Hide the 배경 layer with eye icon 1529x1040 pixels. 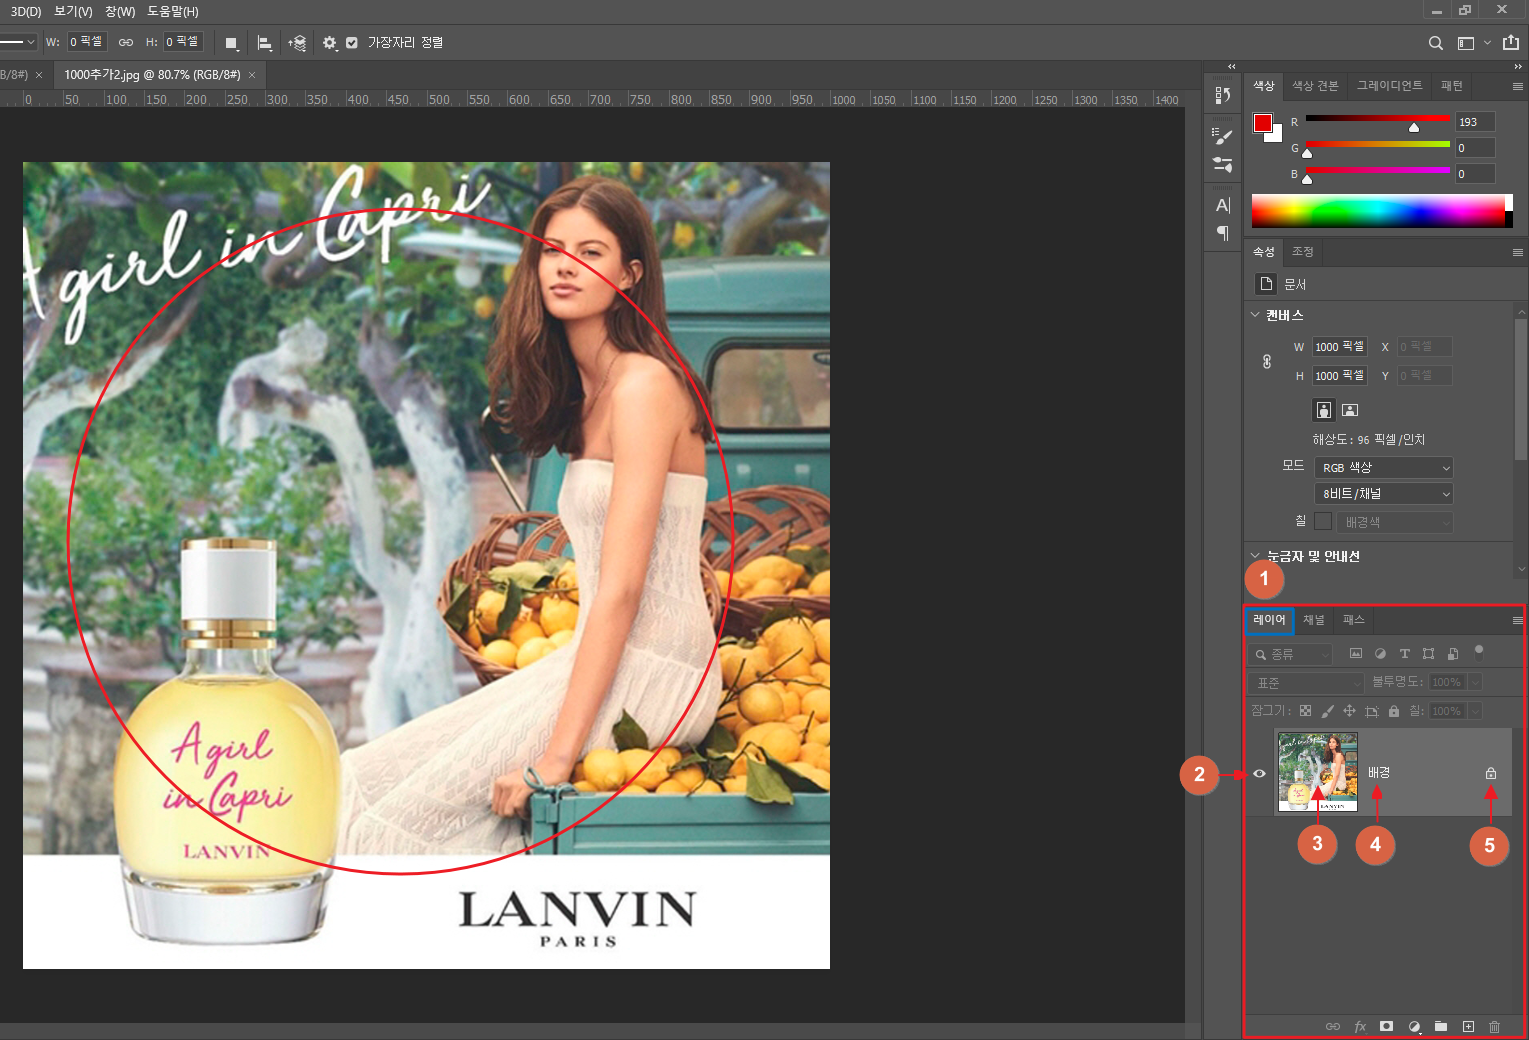coord(1259,773)
